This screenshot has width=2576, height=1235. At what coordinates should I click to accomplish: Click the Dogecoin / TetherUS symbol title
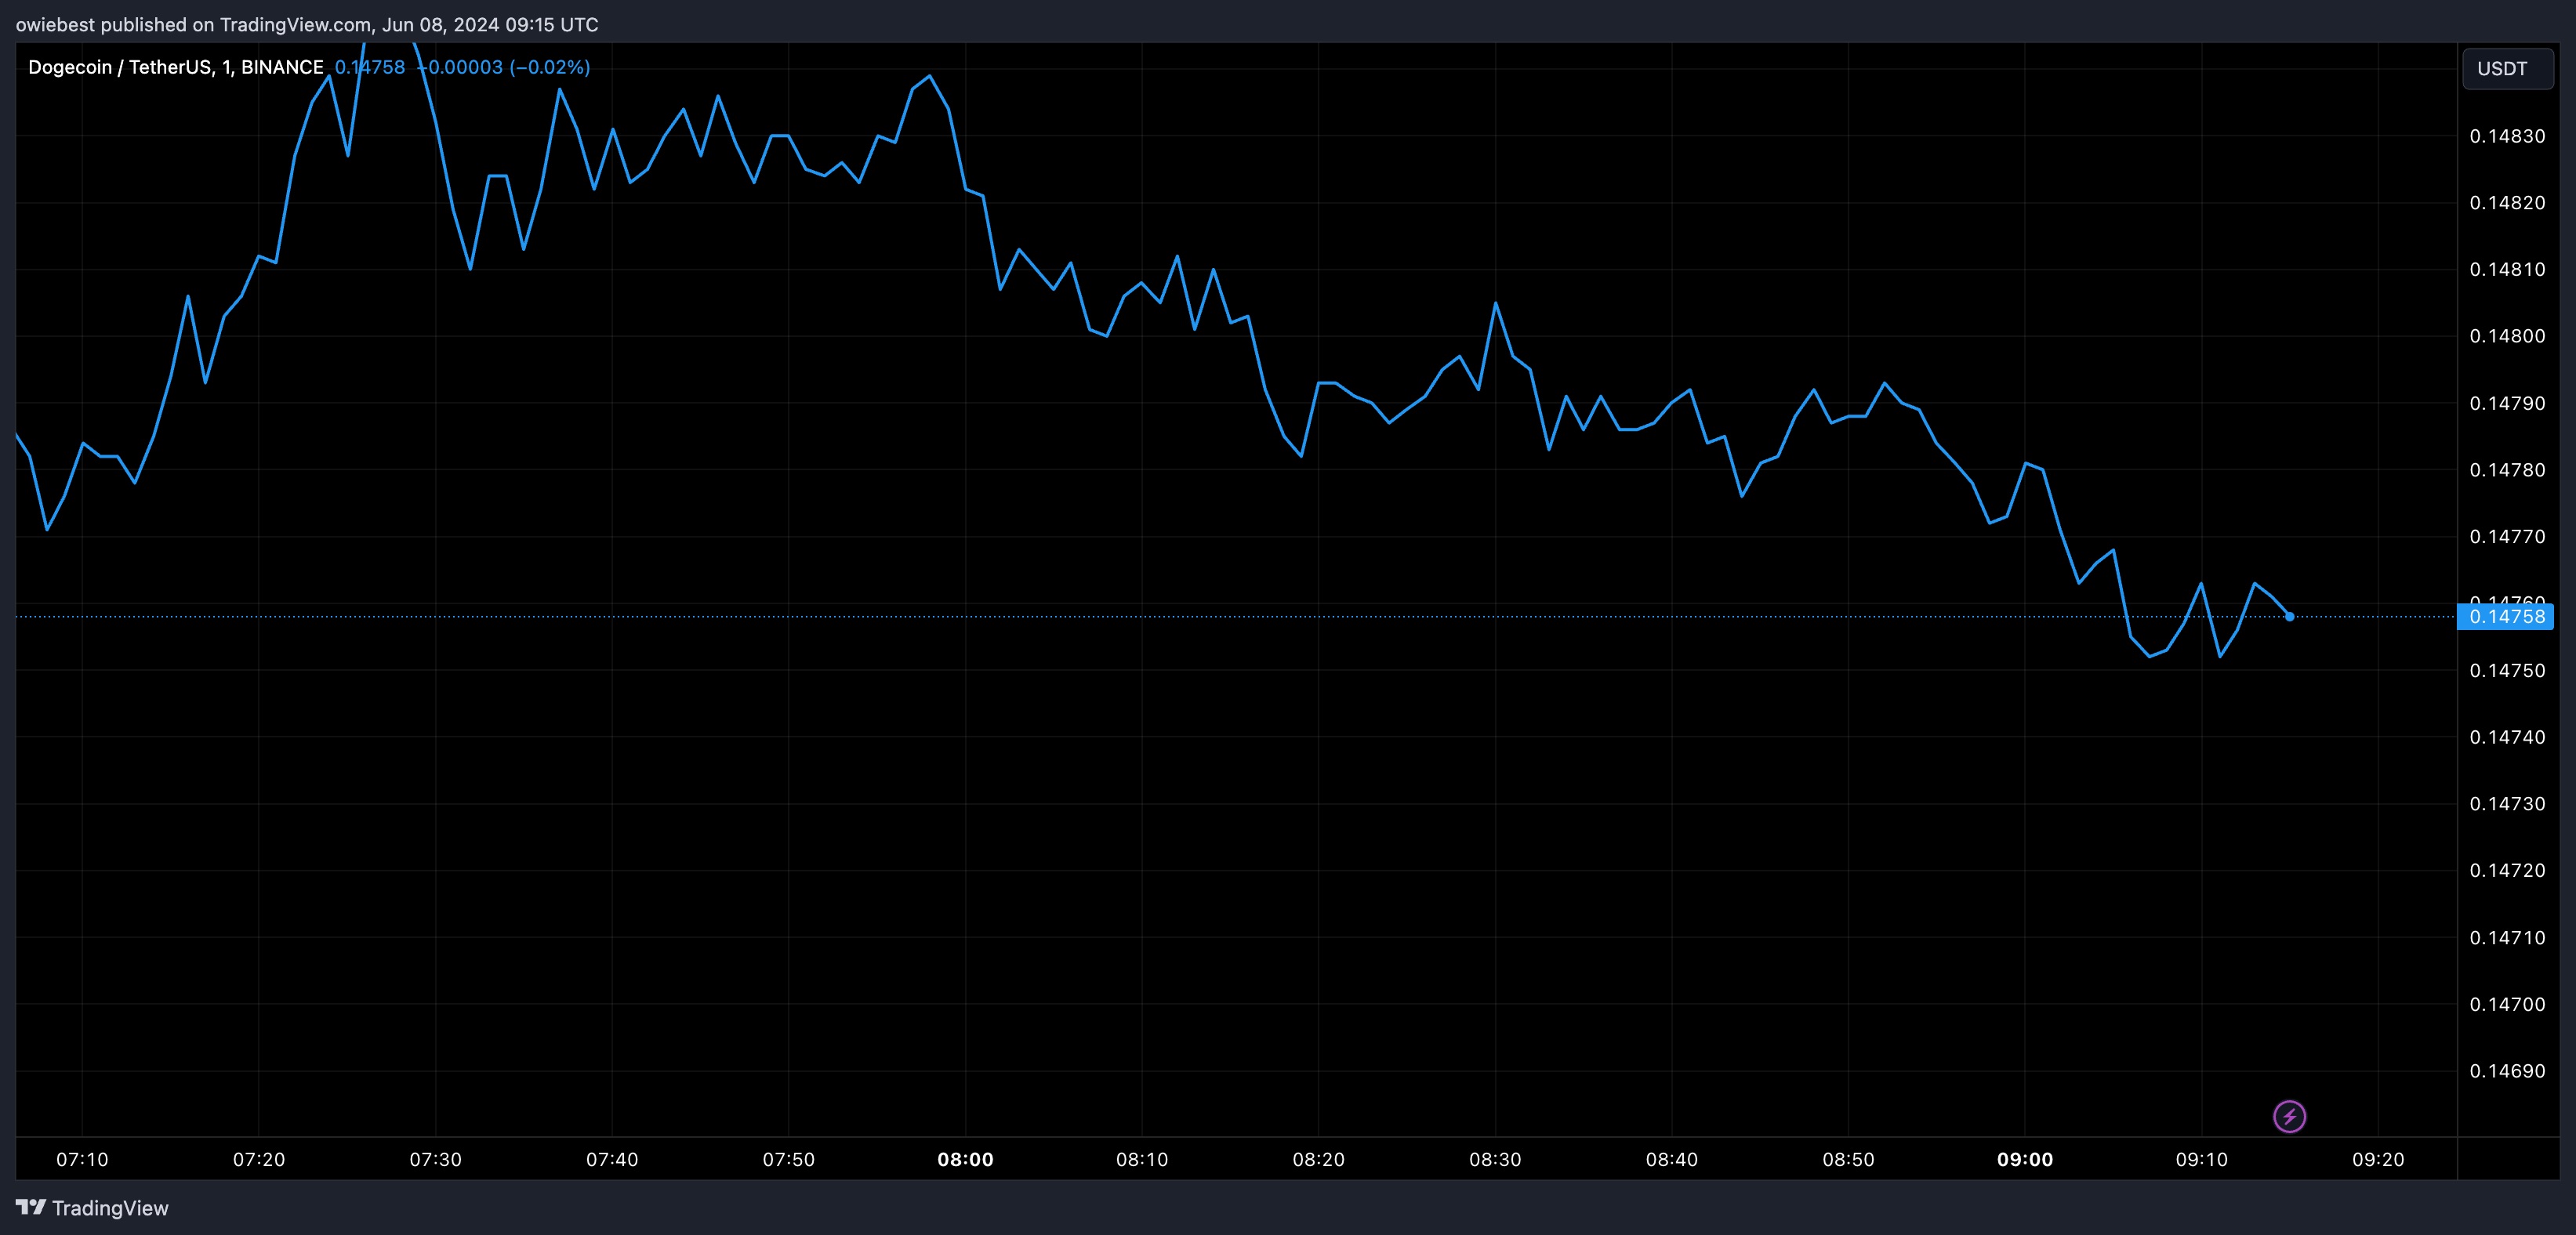click(x=175, y=67)
